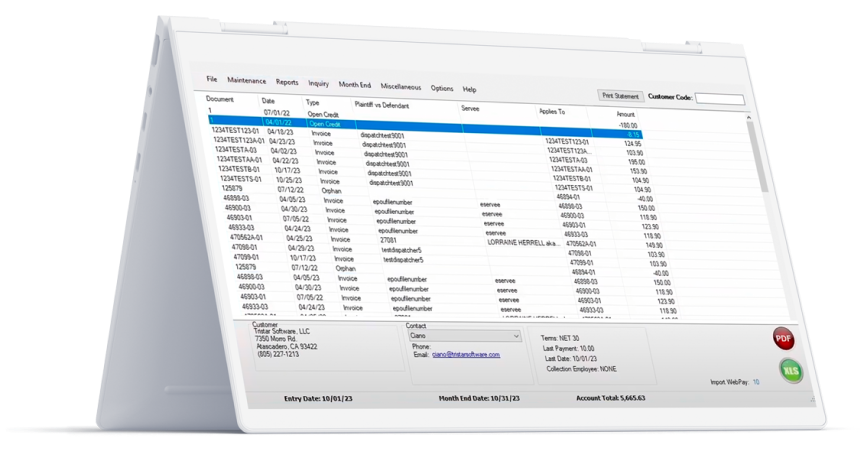Screen dimensions: 867x452
Task: Select the highlighted Open Credit 04/01/22 row
Action: [425, 127]
